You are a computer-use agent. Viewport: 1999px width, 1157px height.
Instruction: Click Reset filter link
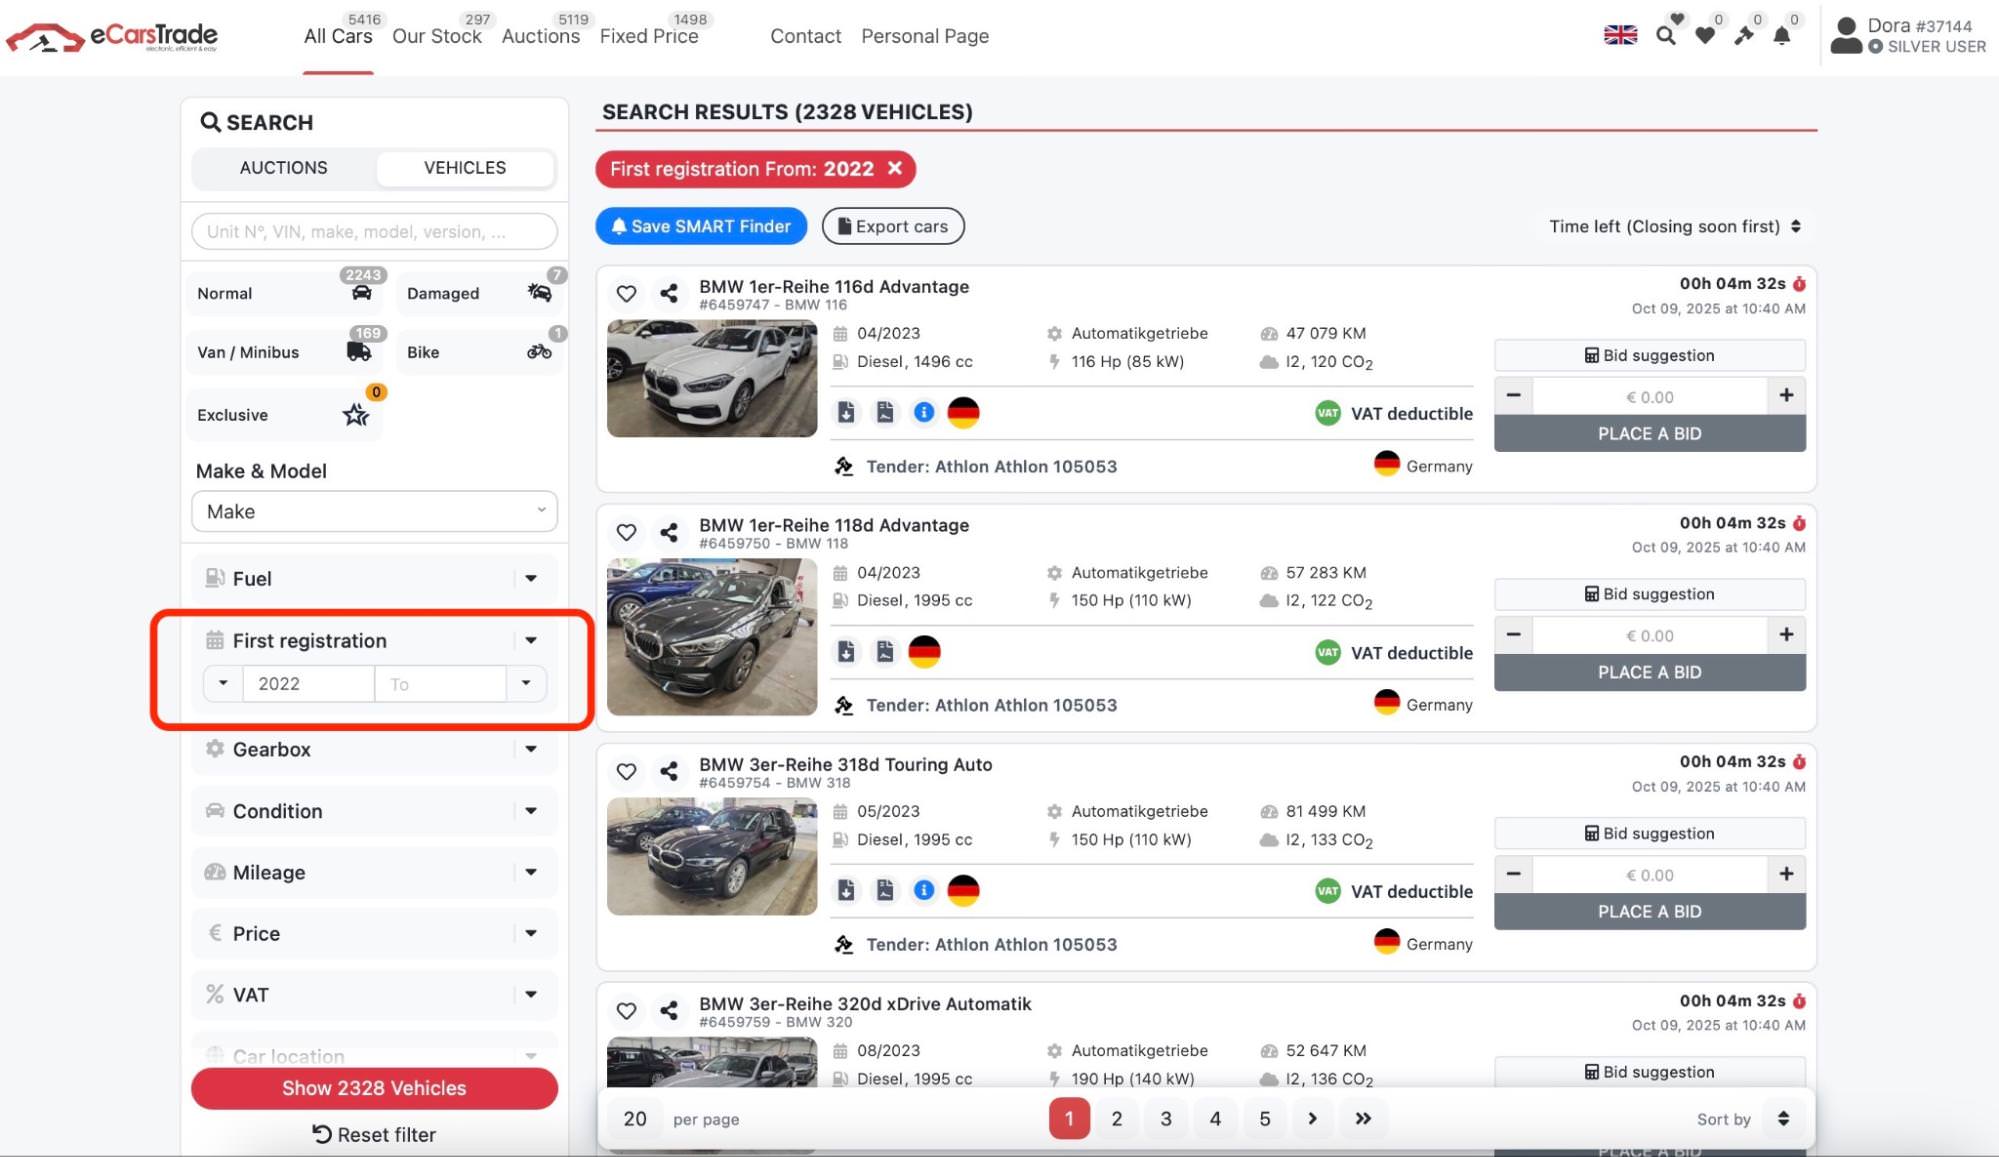pos(374,1134)
